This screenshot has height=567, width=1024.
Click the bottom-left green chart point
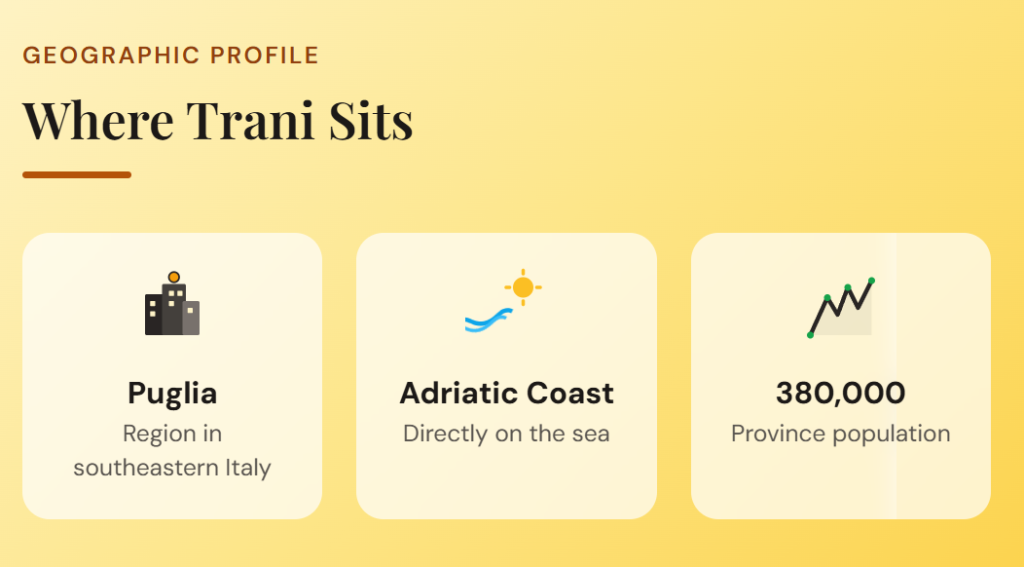coord(810,334)
